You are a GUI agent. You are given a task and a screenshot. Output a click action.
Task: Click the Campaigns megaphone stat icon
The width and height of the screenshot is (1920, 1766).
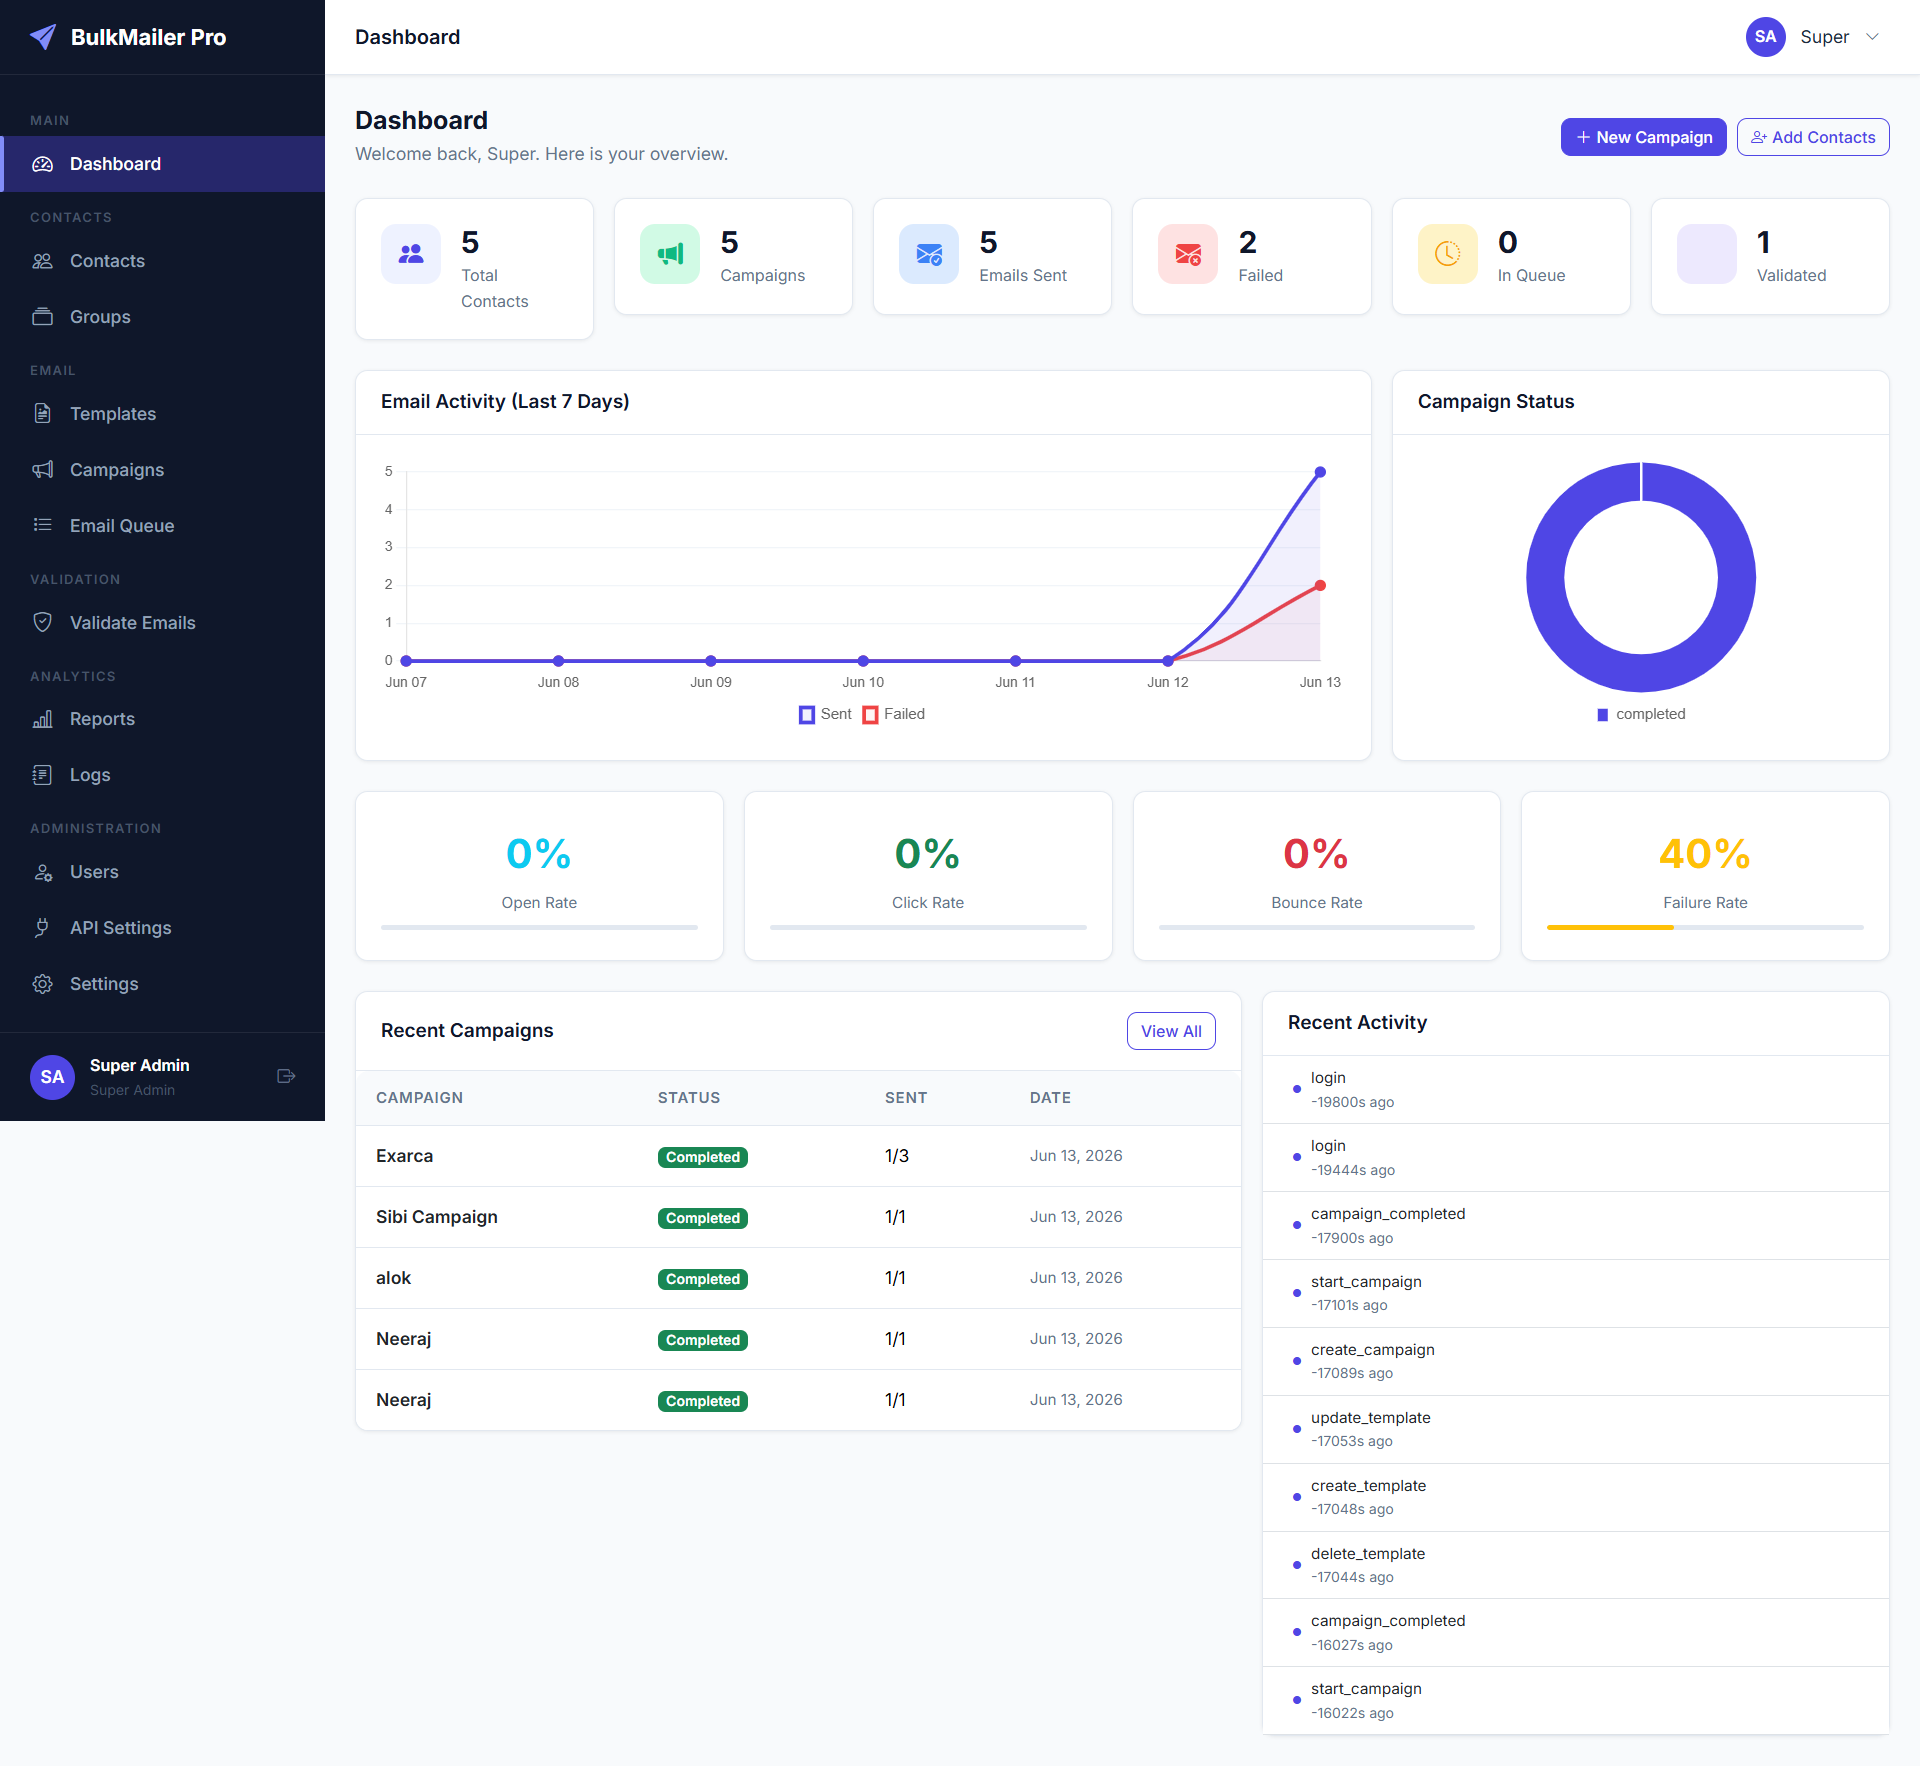670,254
